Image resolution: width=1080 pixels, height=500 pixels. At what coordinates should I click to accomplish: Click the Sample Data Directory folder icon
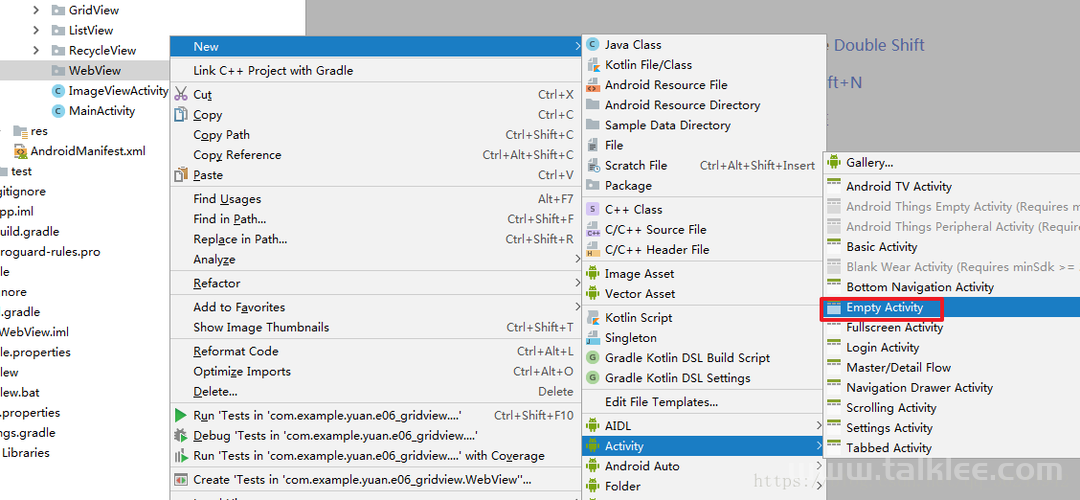click(x=592, y=125)
